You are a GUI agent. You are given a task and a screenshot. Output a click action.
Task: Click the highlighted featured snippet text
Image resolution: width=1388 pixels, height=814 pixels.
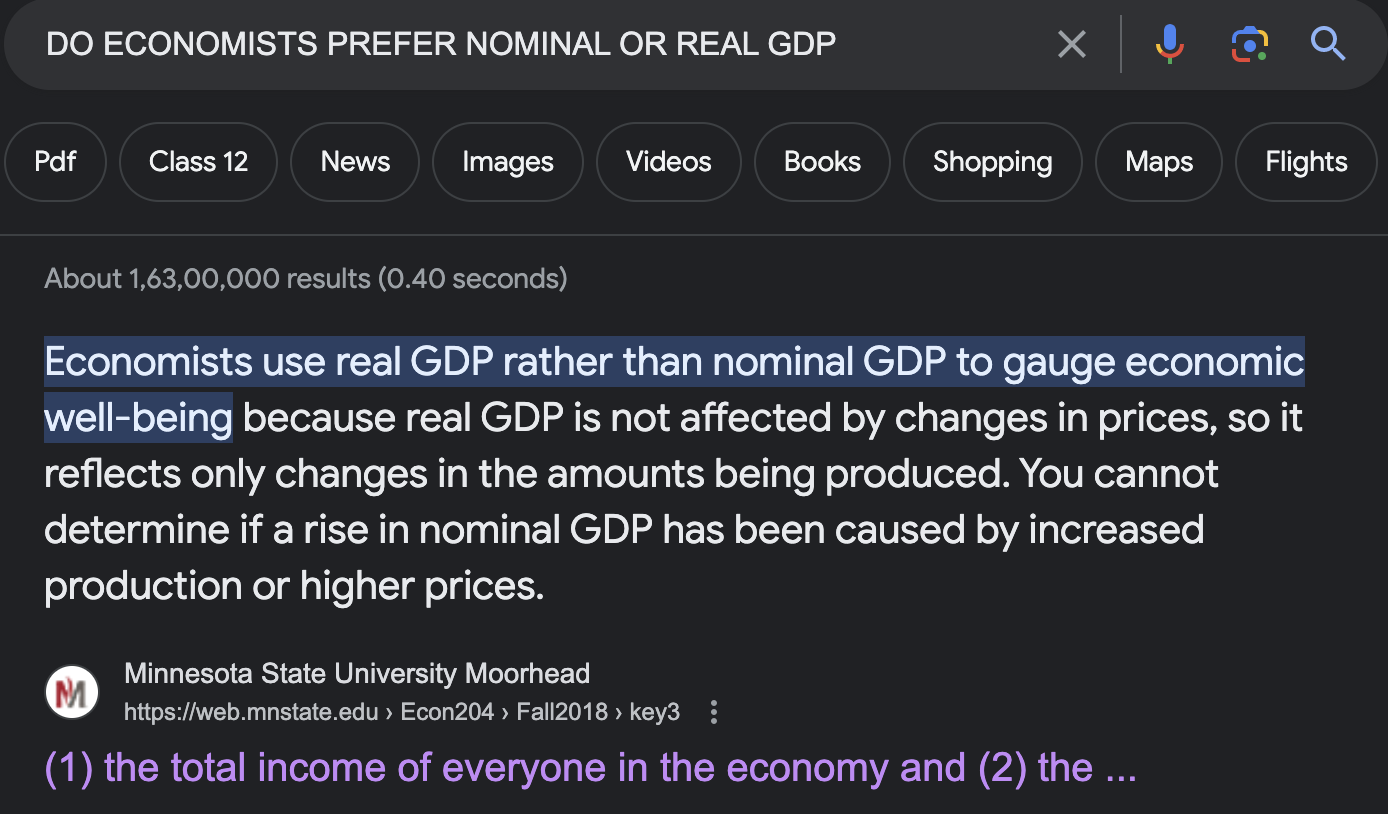[674, 389]
